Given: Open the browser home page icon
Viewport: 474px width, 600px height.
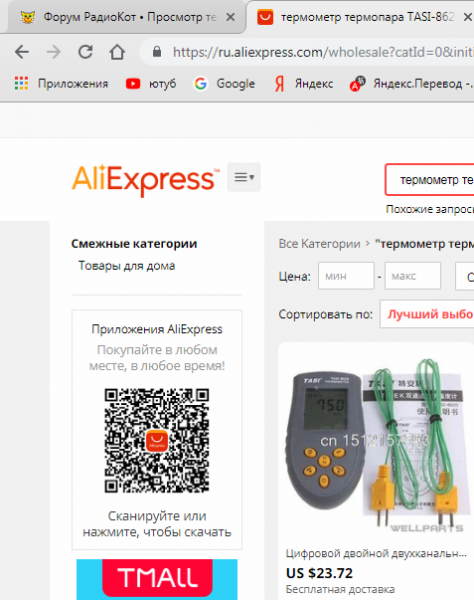Looking at the screenshot, I should (117, 52).
